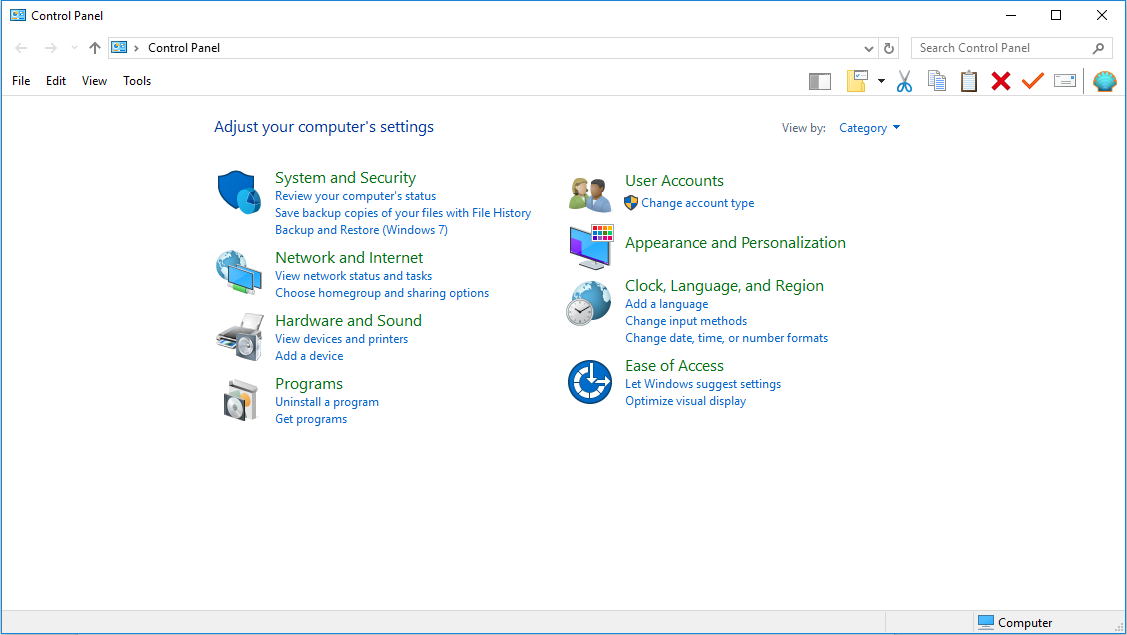1127x635 pixels.
Task: Open the File menu
Action: 21,81
